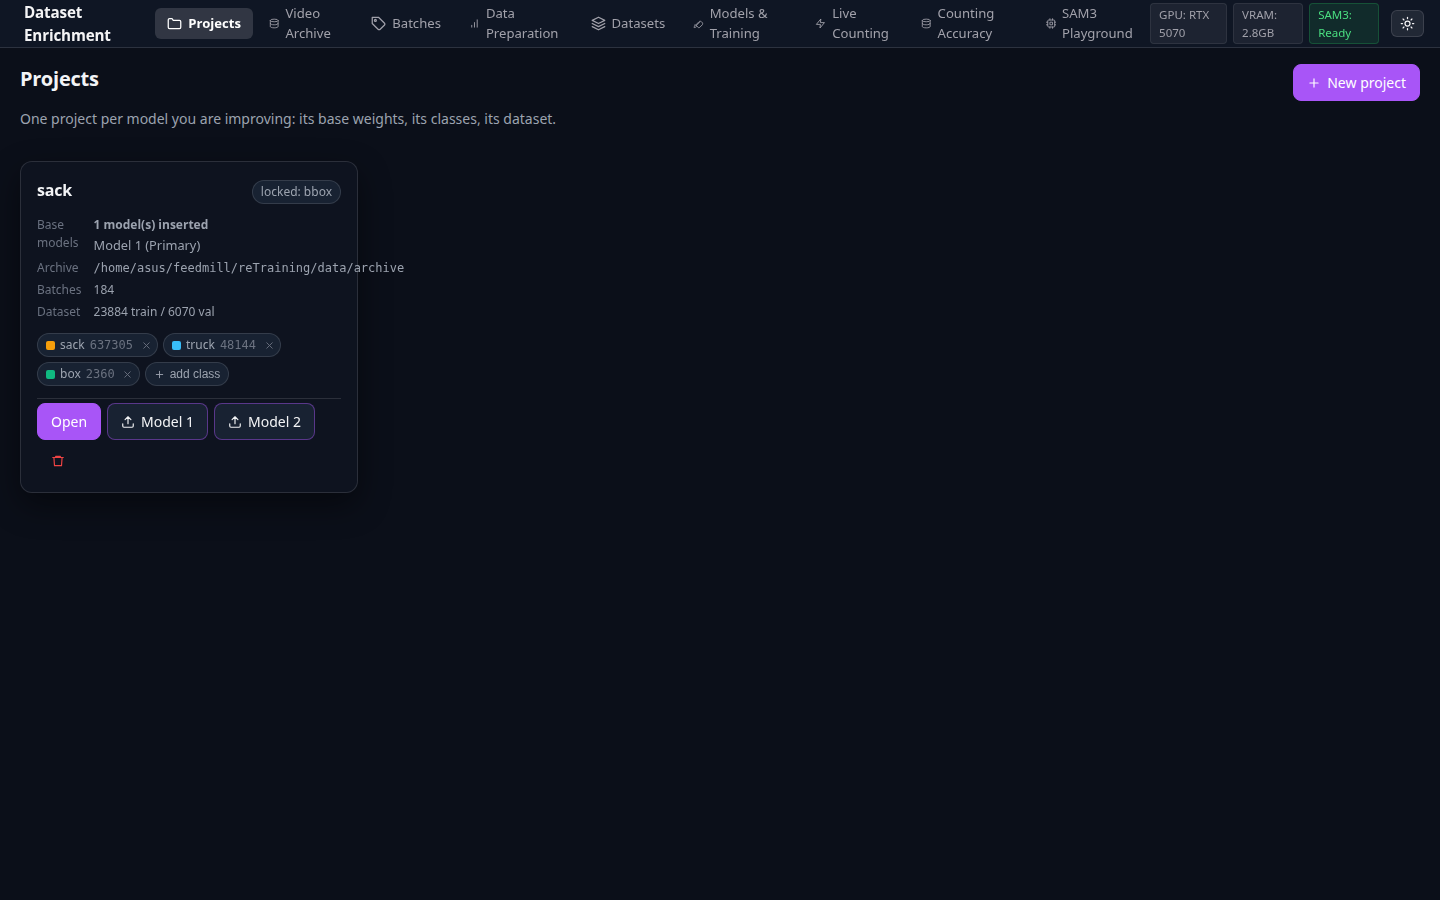Click the "1 model(s) inserted" text
This screenshot has width=1440, height=900.
point(151,225)
